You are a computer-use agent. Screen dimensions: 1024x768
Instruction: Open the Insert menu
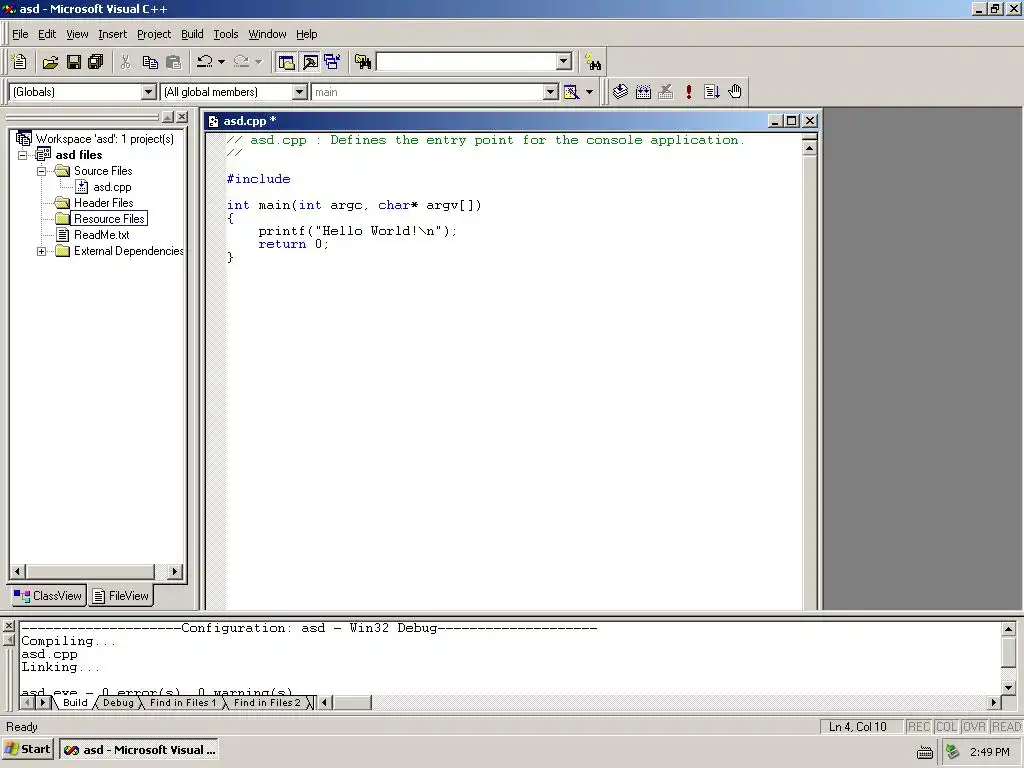tap(112, 34)
